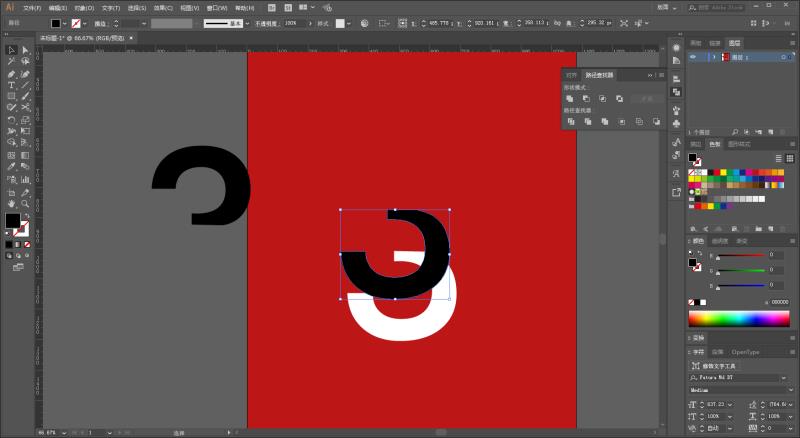Click the Unite shape mode in Pathfinder
The image size is (800, 438).
point(570,99)
